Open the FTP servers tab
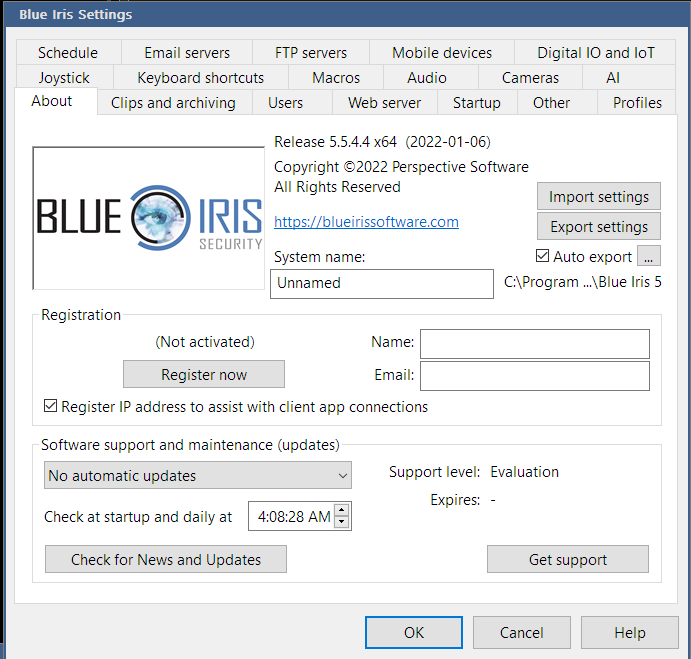691x659 pixels. click(311, 52)
